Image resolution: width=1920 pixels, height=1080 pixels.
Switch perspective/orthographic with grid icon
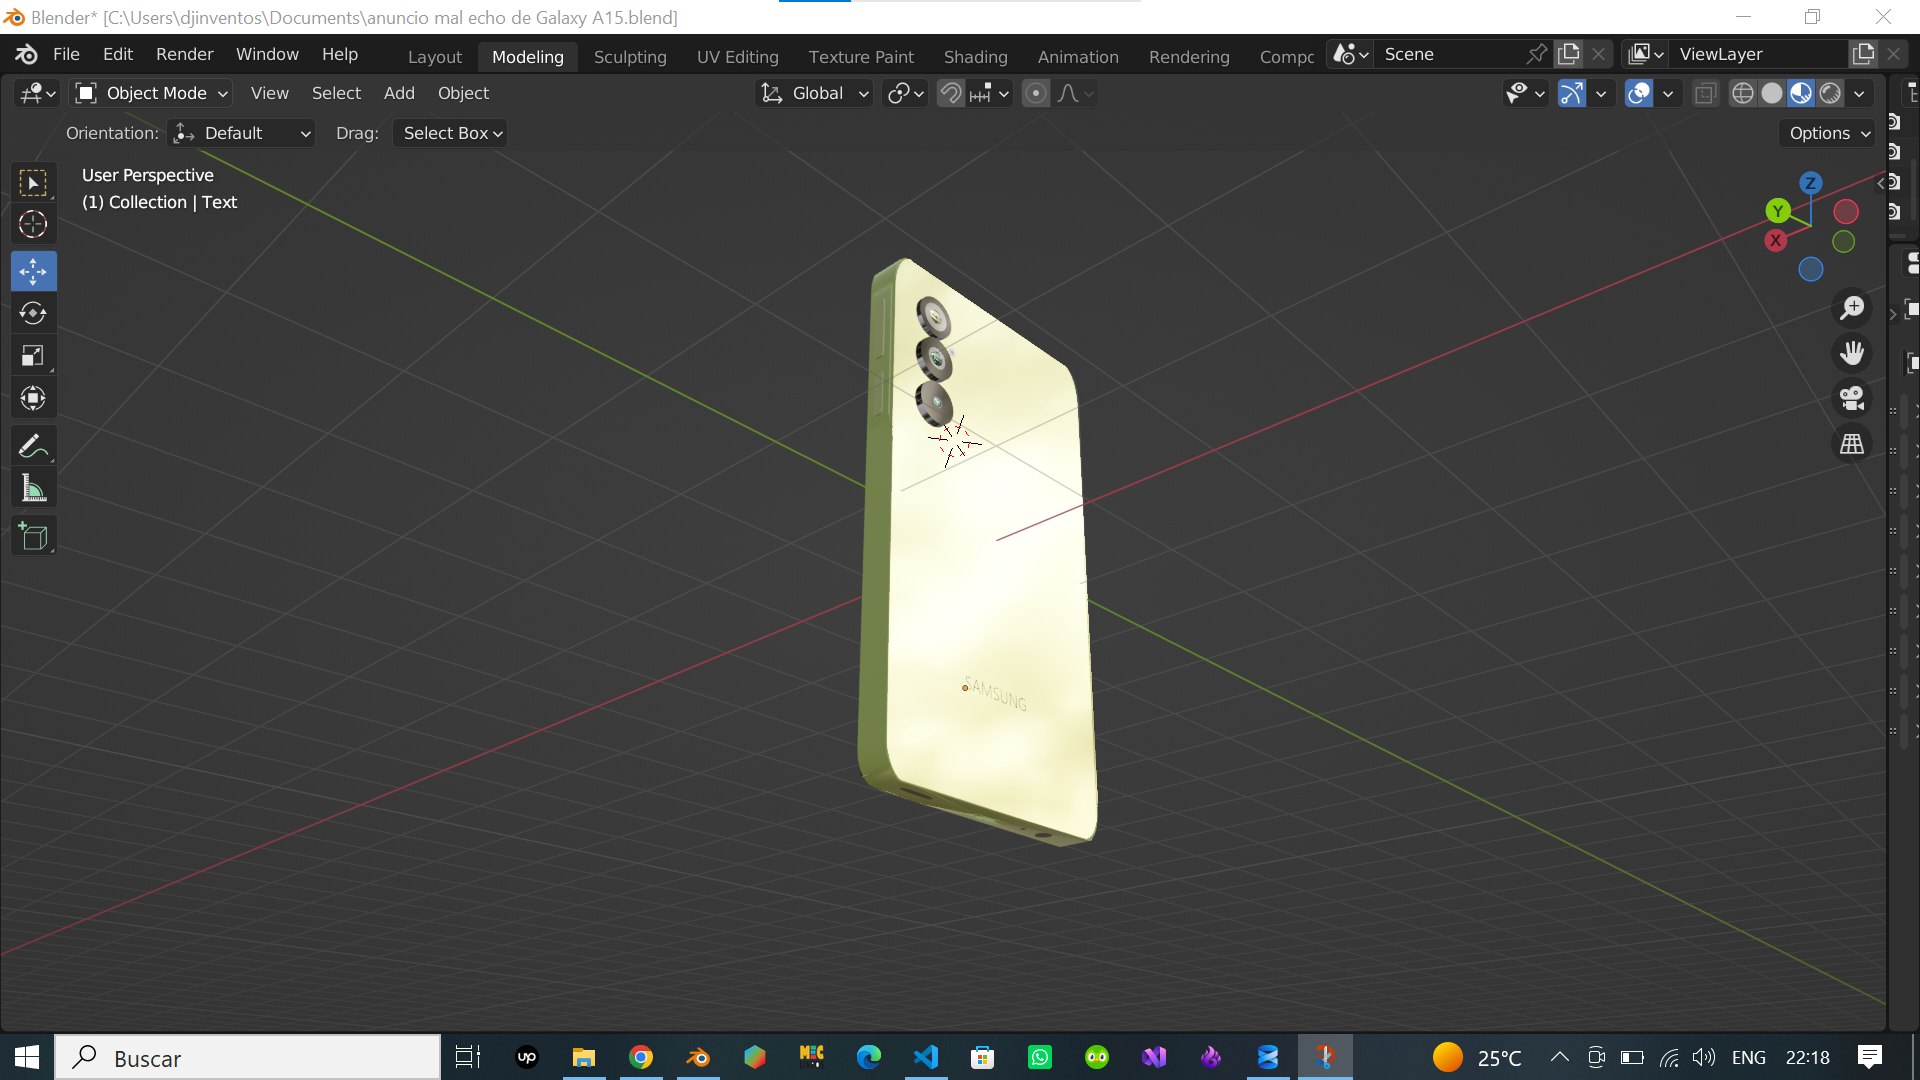[x=1852, y=443]
